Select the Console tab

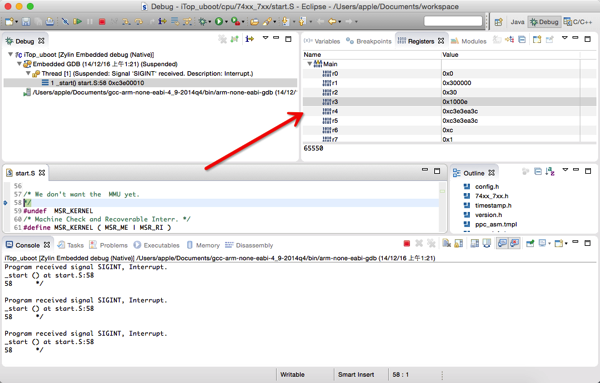(28, 245)
